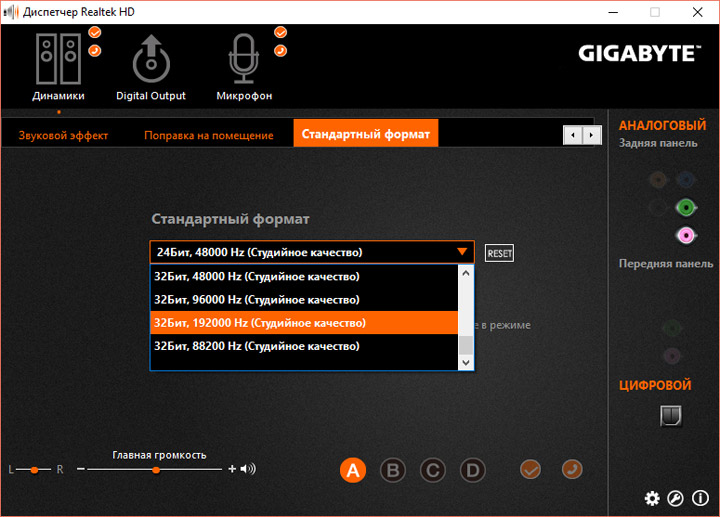Collapse the 24Бит, 48000 Hz format dropdown
The height and width of the screenshot is (517, 720).
[x=312, y=252]
